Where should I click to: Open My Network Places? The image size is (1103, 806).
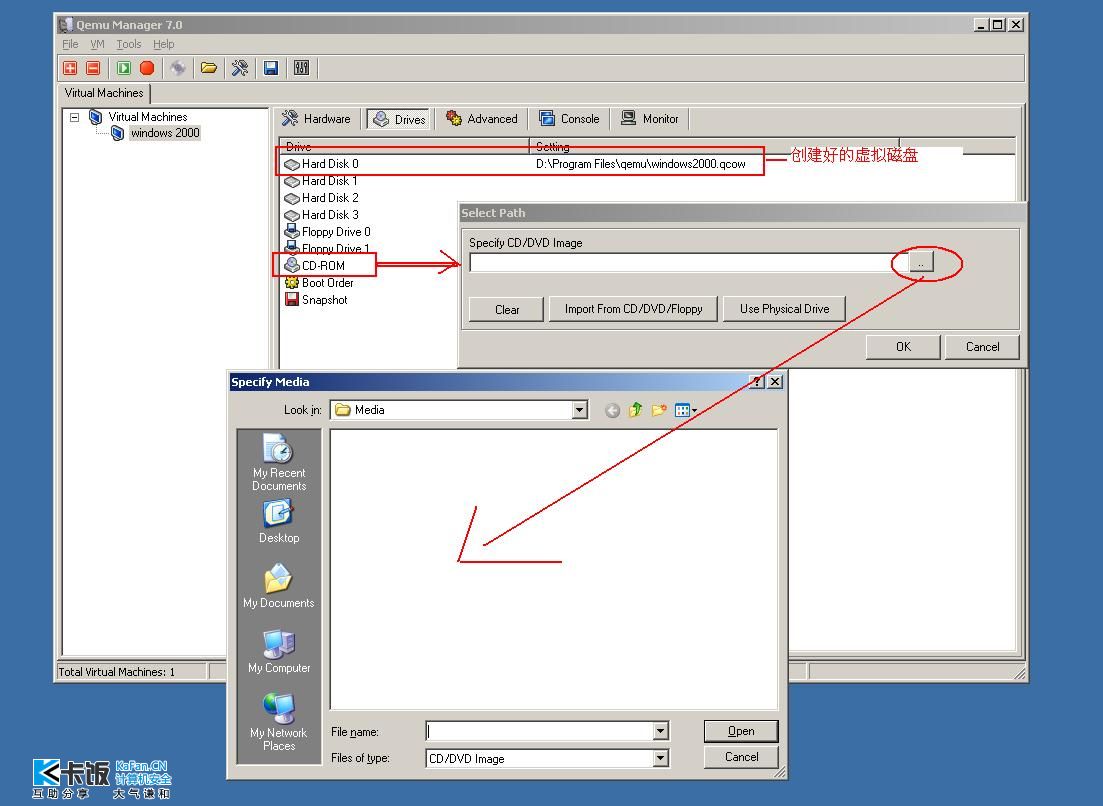click(x=279, y=722)
